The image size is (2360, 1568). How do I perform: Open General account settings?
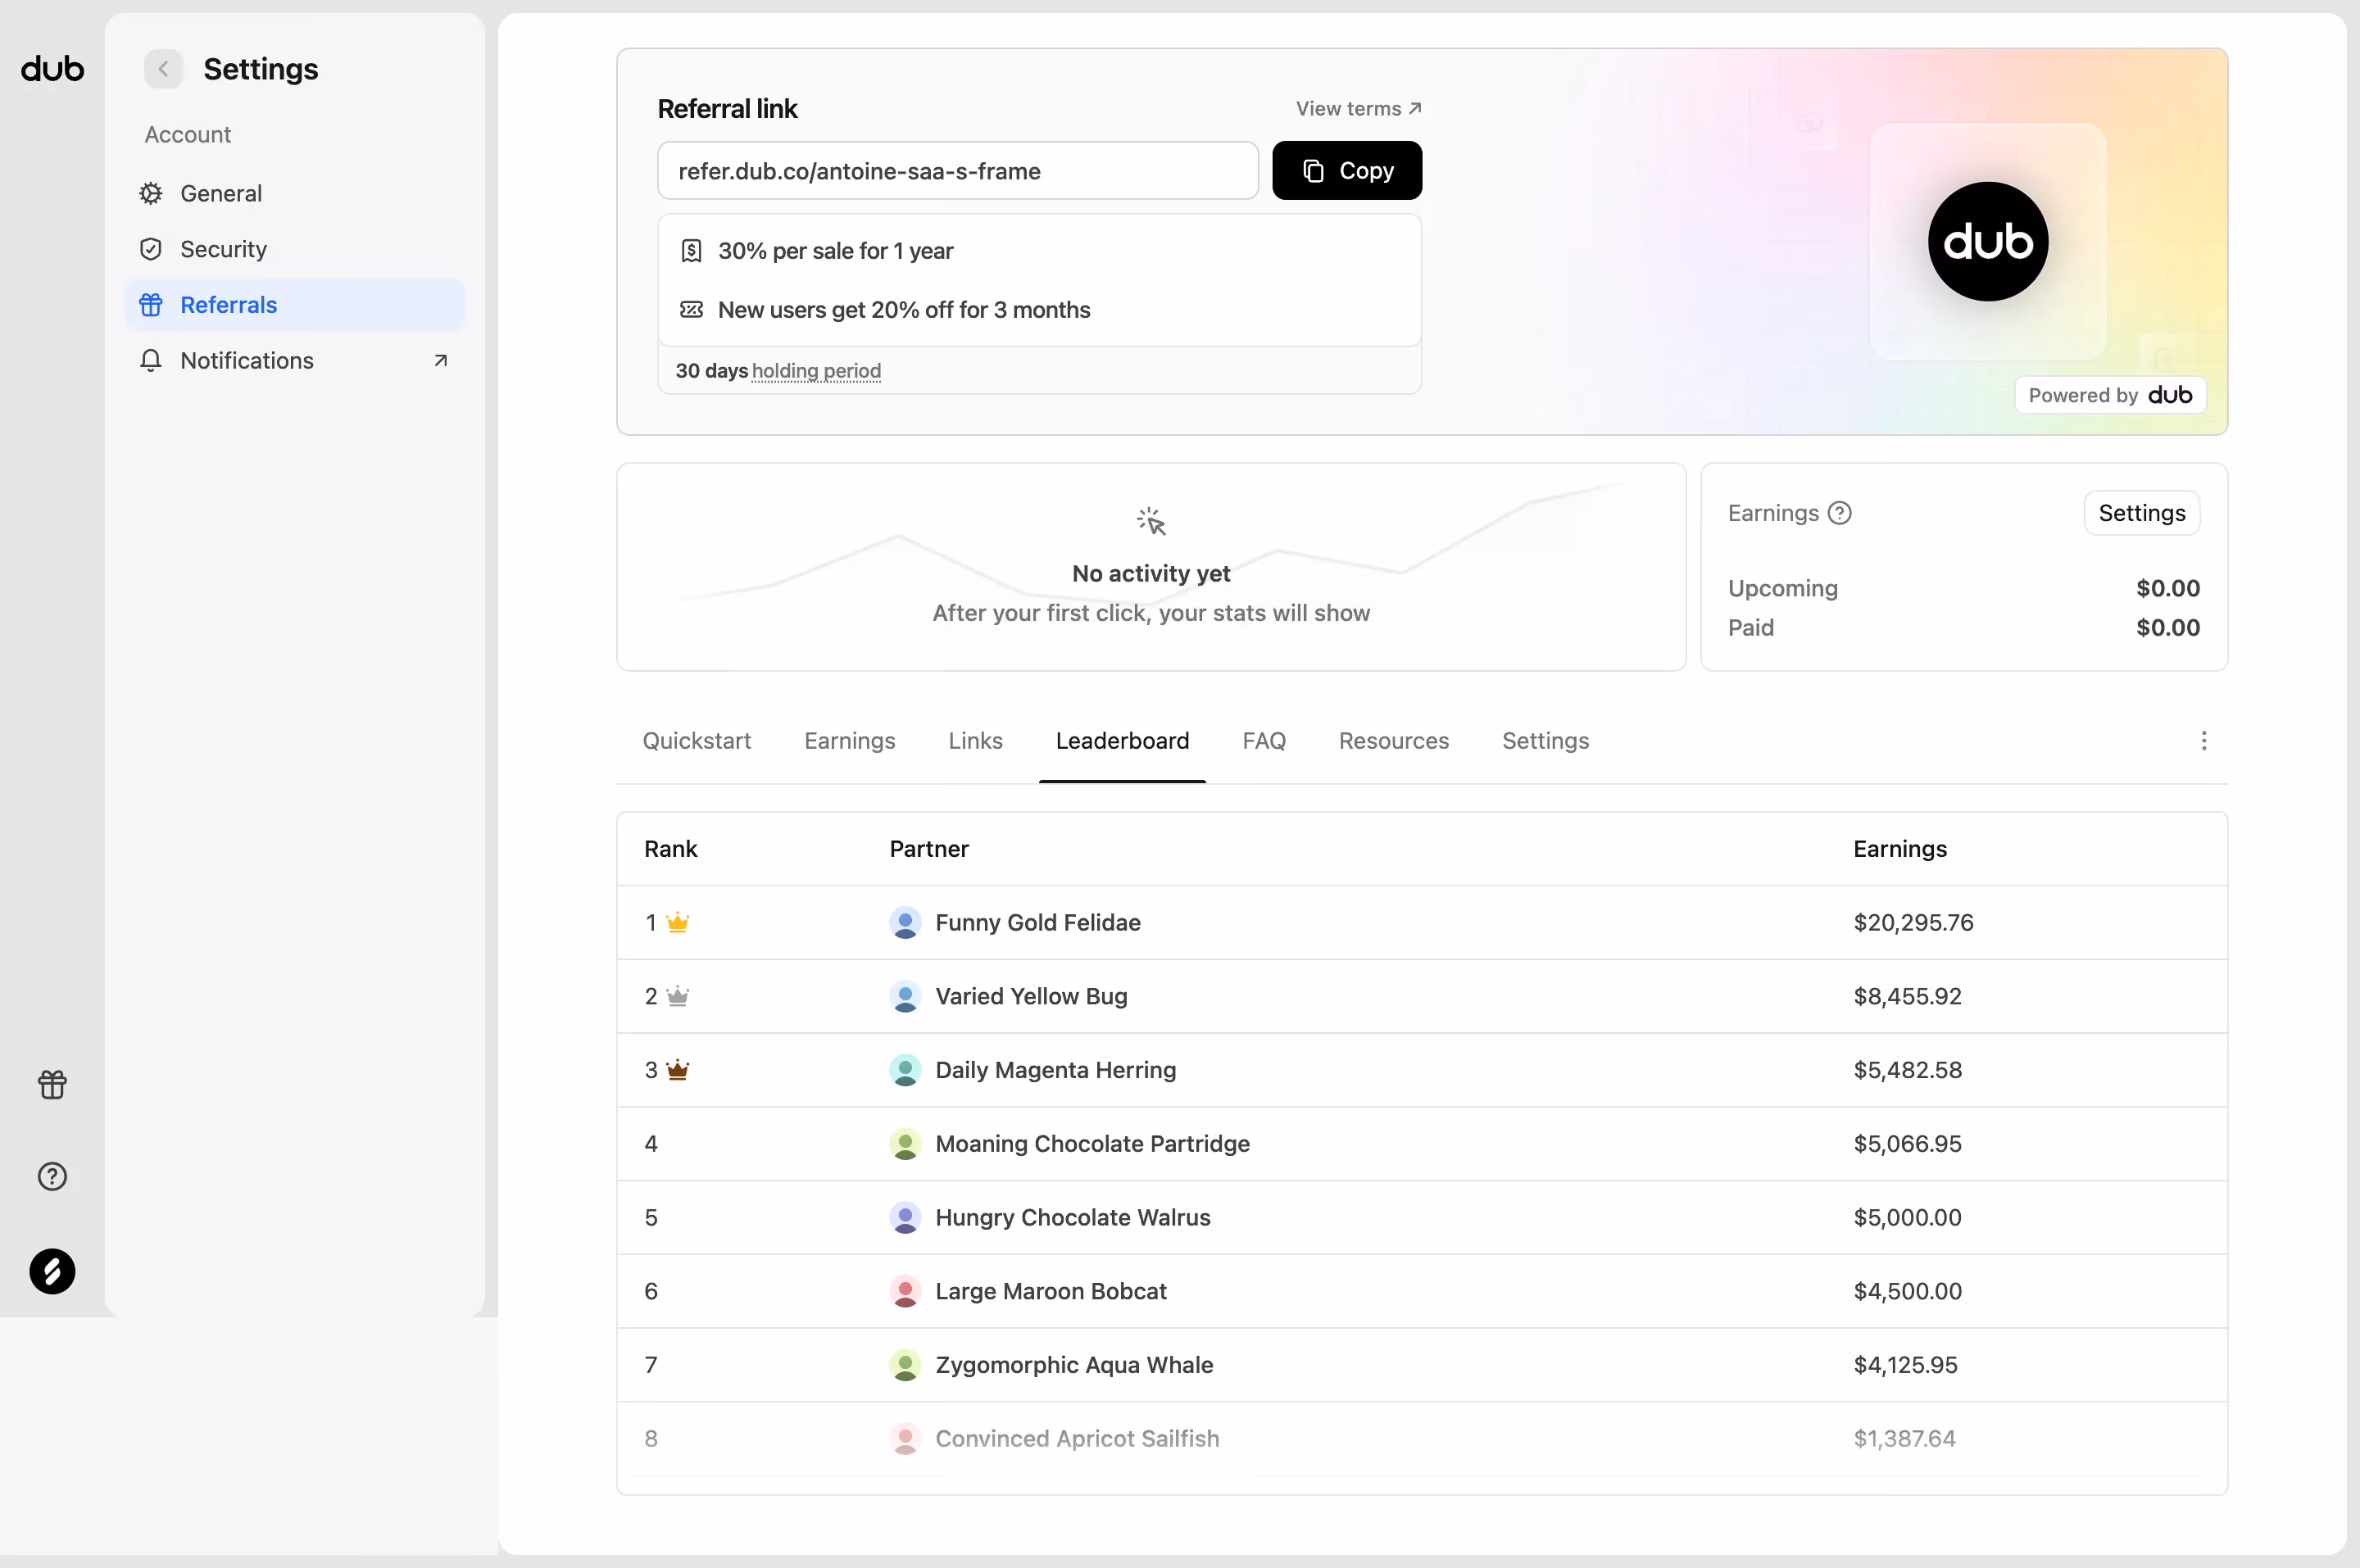(x=295, y=193)
